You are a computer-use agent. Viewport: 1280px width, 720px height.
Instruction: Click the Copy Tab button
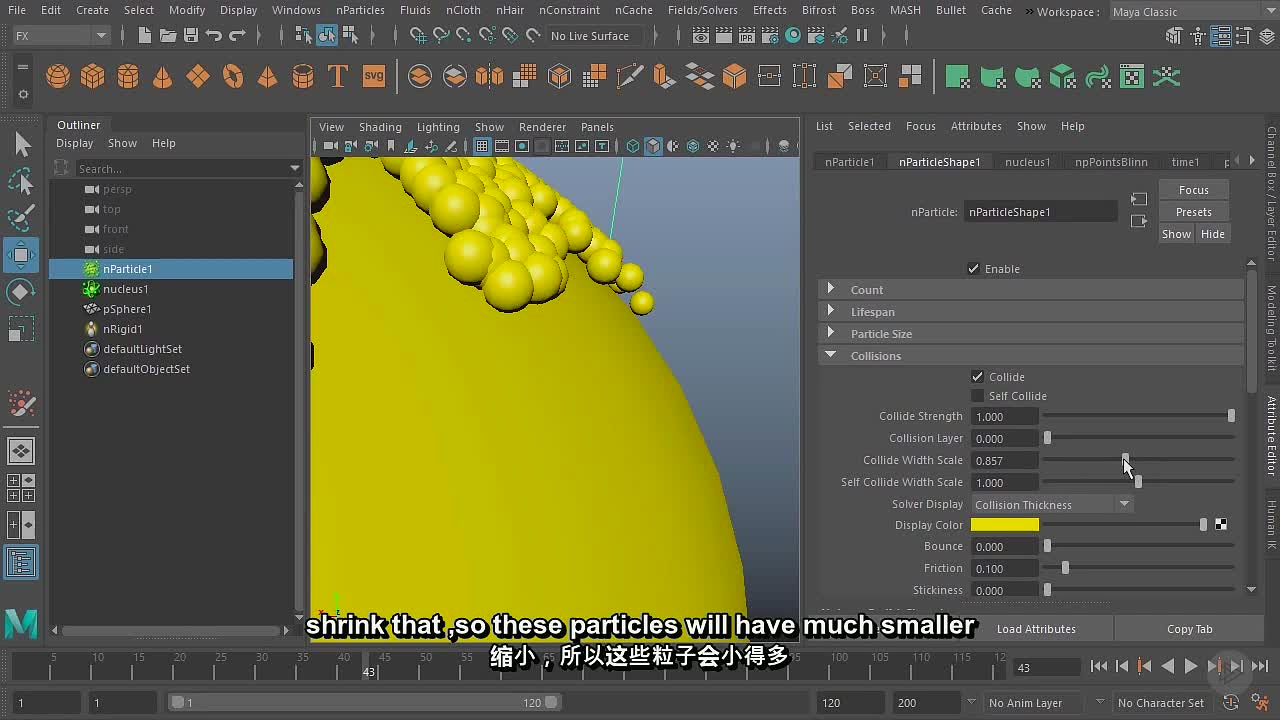(x=1189, y=628)
